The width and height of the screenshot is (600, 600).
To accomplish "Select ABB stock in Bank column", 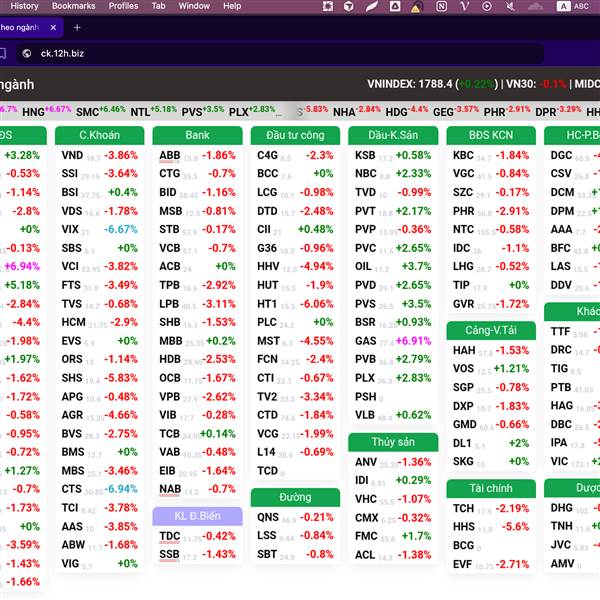I will tap(197, 155).
